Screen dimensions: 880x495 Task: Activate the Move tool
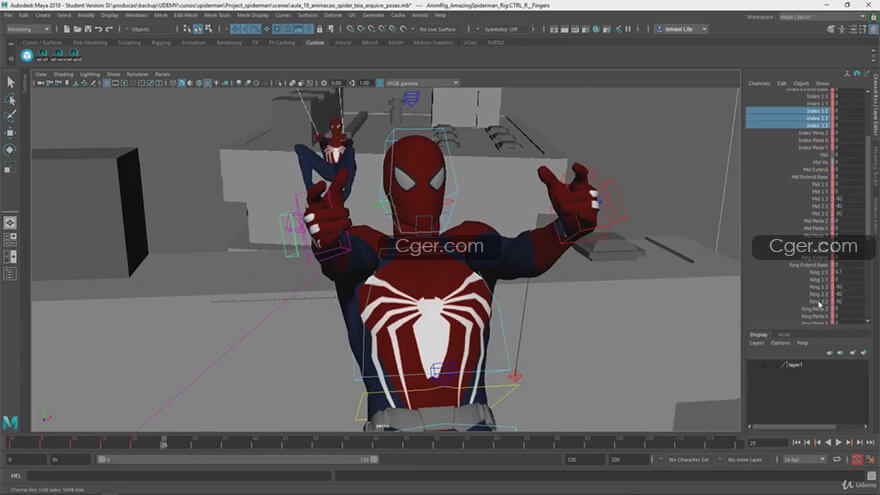click(10, 133)
